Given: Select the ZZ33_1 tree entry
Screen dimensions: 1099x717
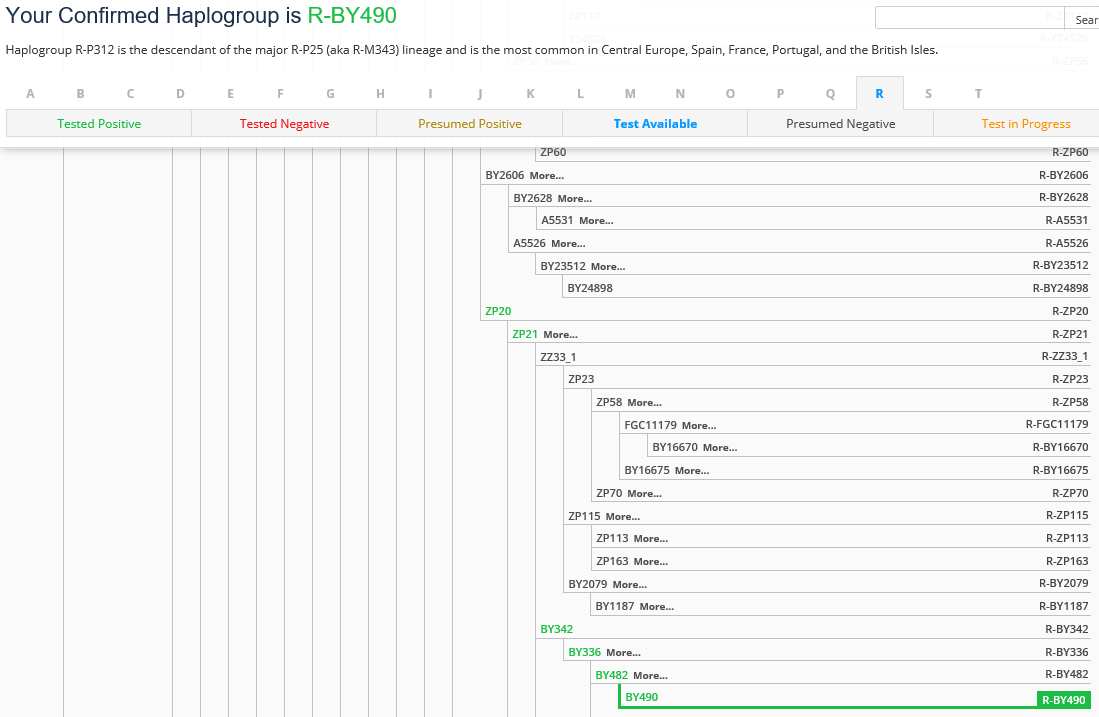Looking at the screenshot, I should coord(558,357).
